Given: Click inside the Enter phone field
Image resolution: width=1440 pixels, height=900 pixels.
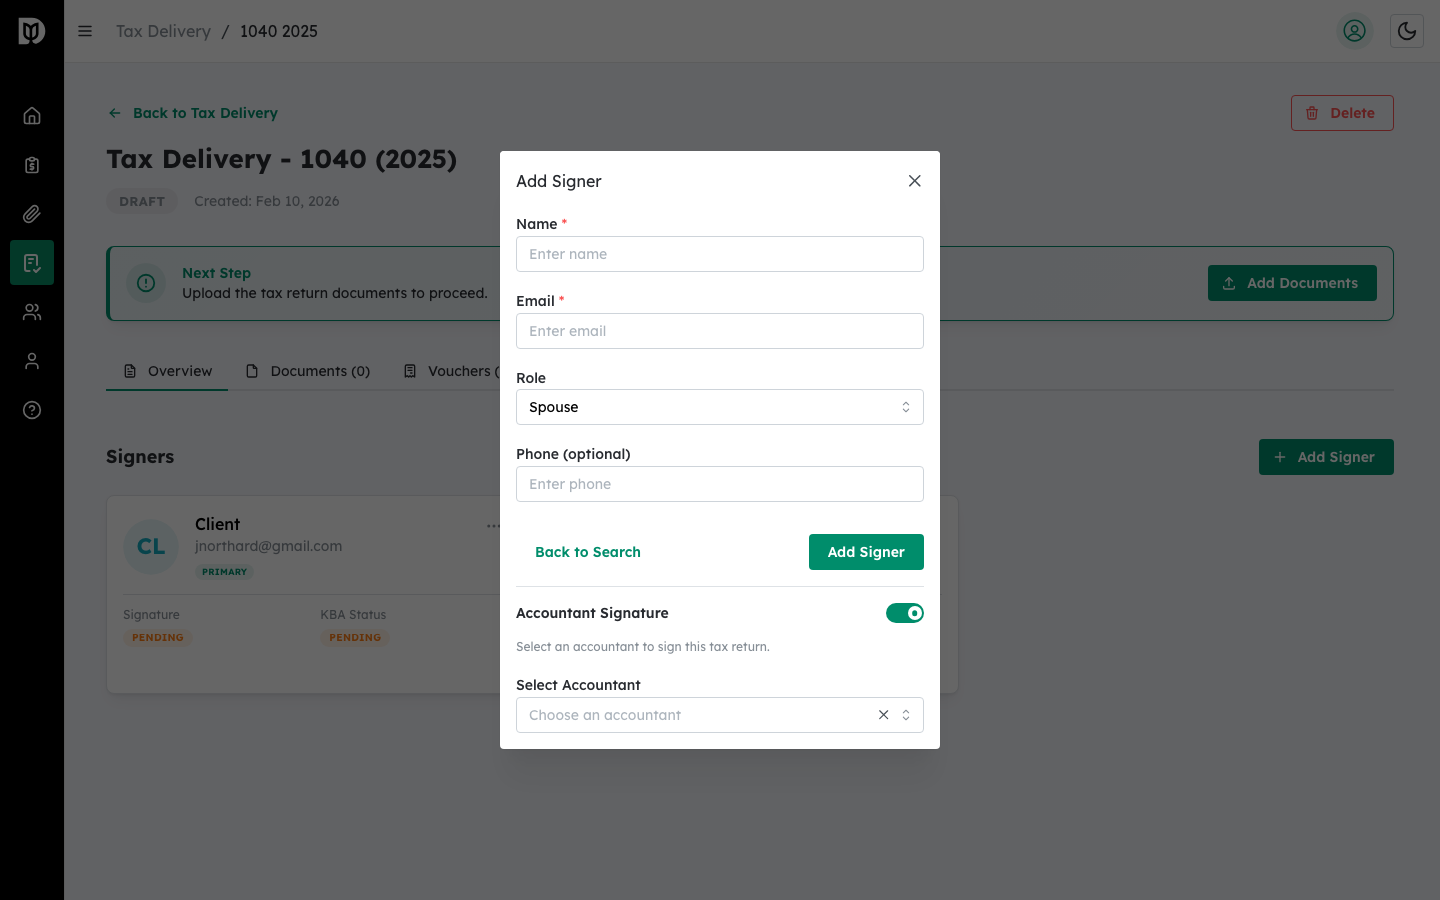Looking at the screenshot, I should click(x=719, y=484).
